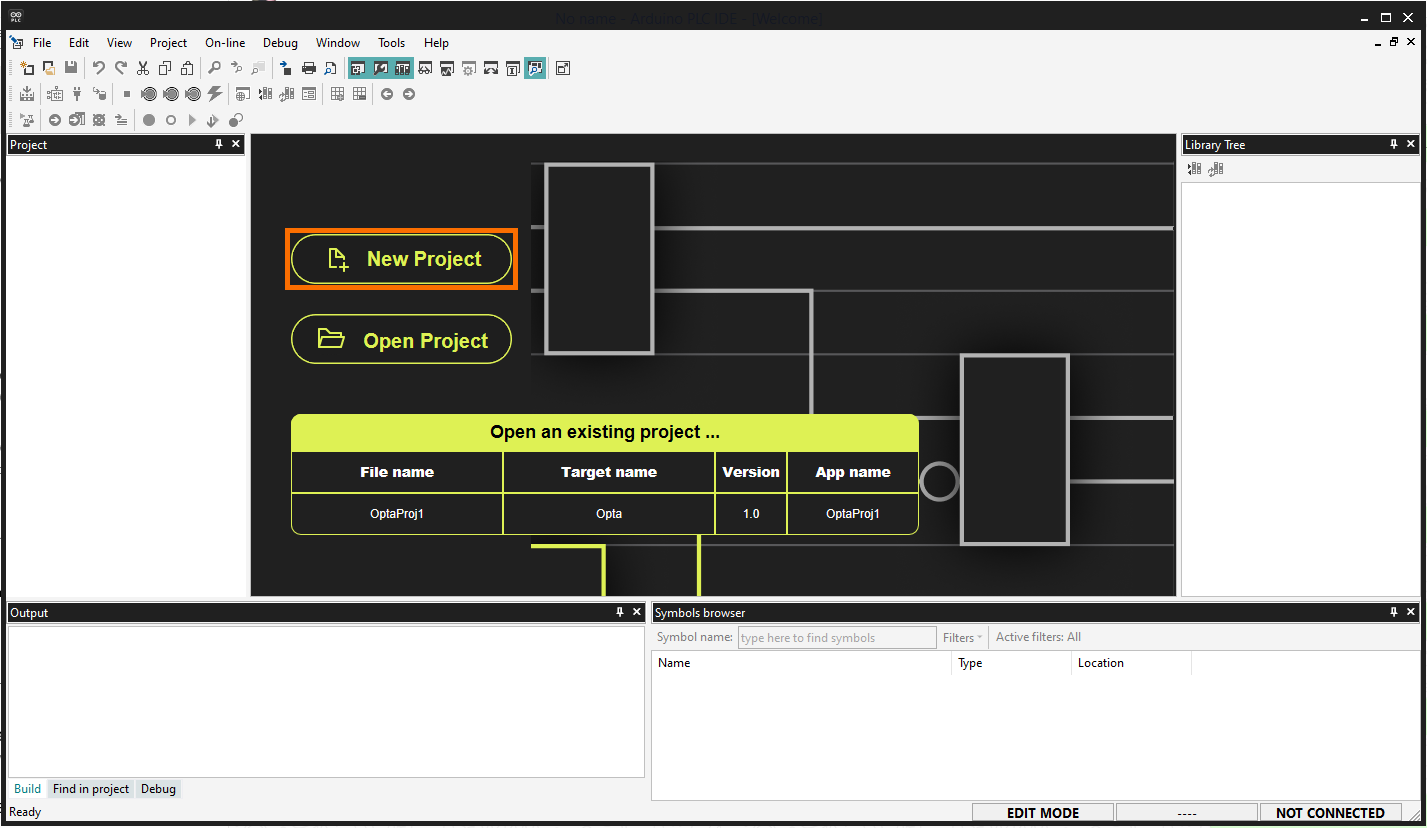
Task: Paste from clipboard toolbar icon
Action: point(187,68)
